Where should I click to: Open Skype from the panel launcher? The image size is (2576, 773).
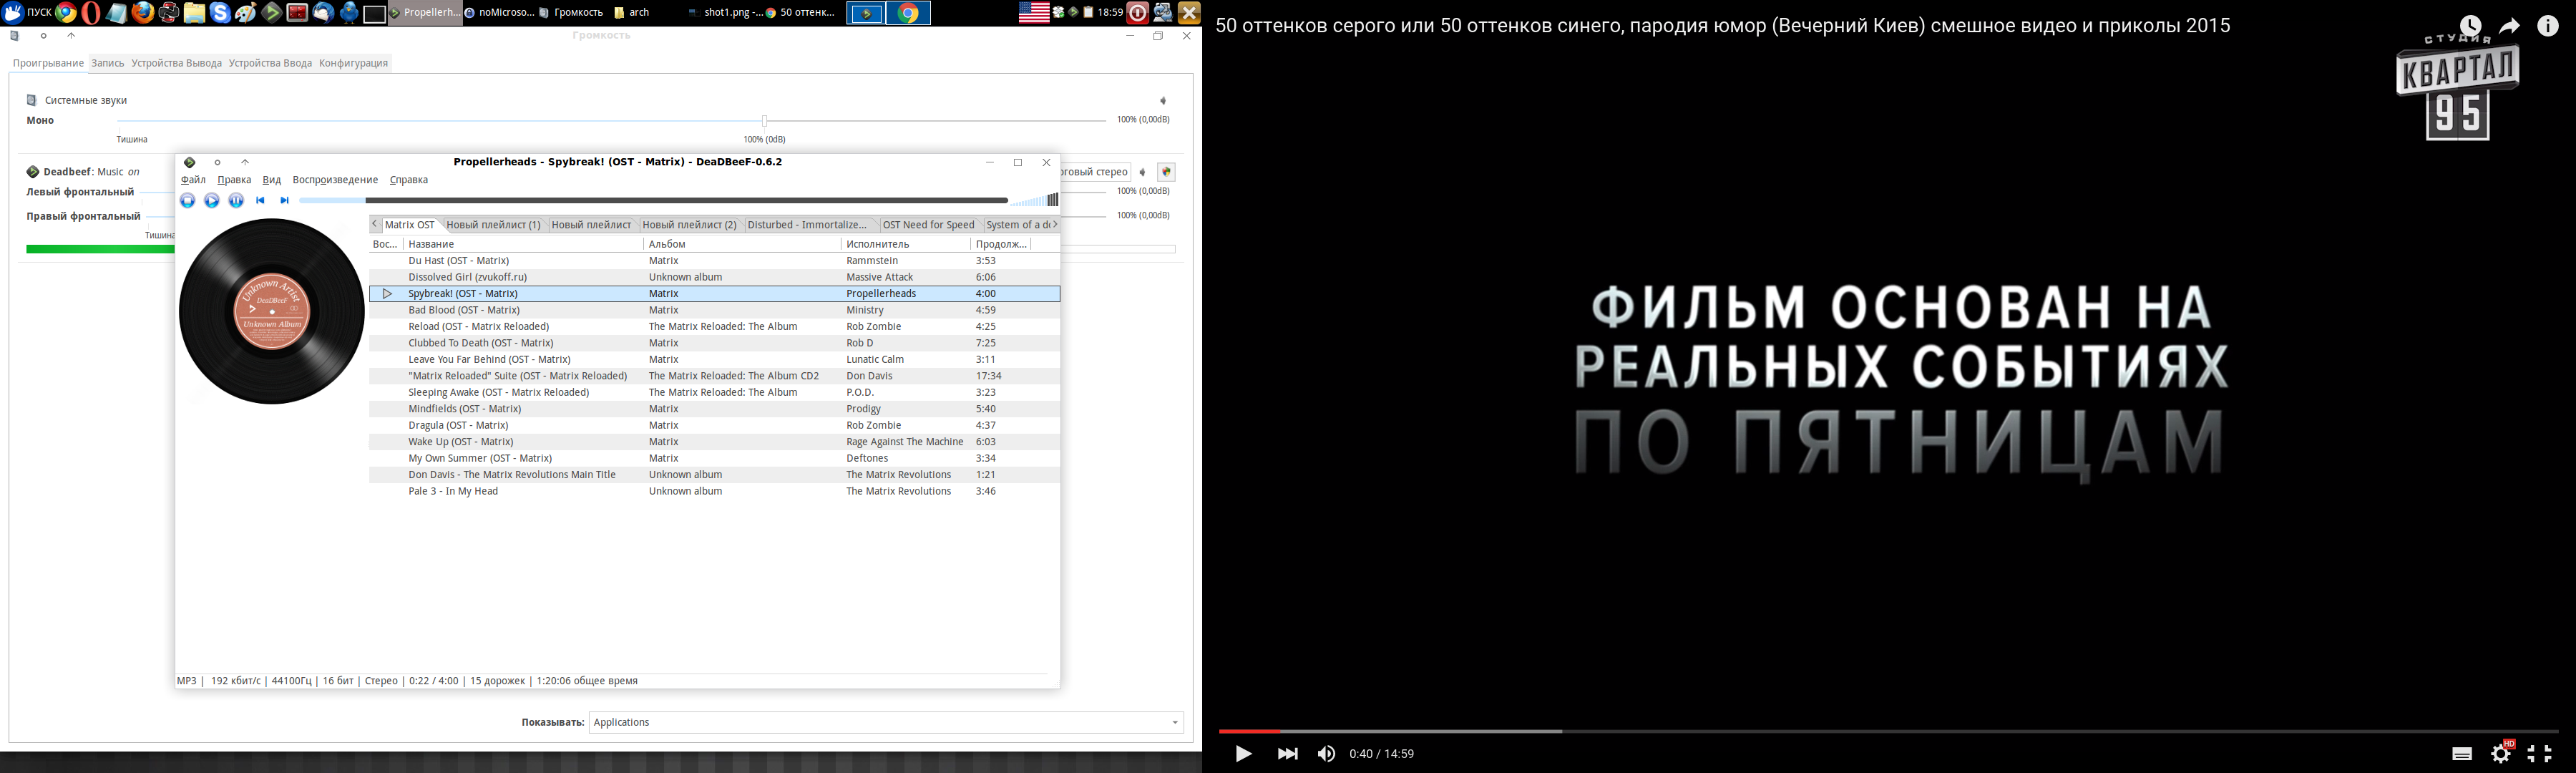coord(220,13)
